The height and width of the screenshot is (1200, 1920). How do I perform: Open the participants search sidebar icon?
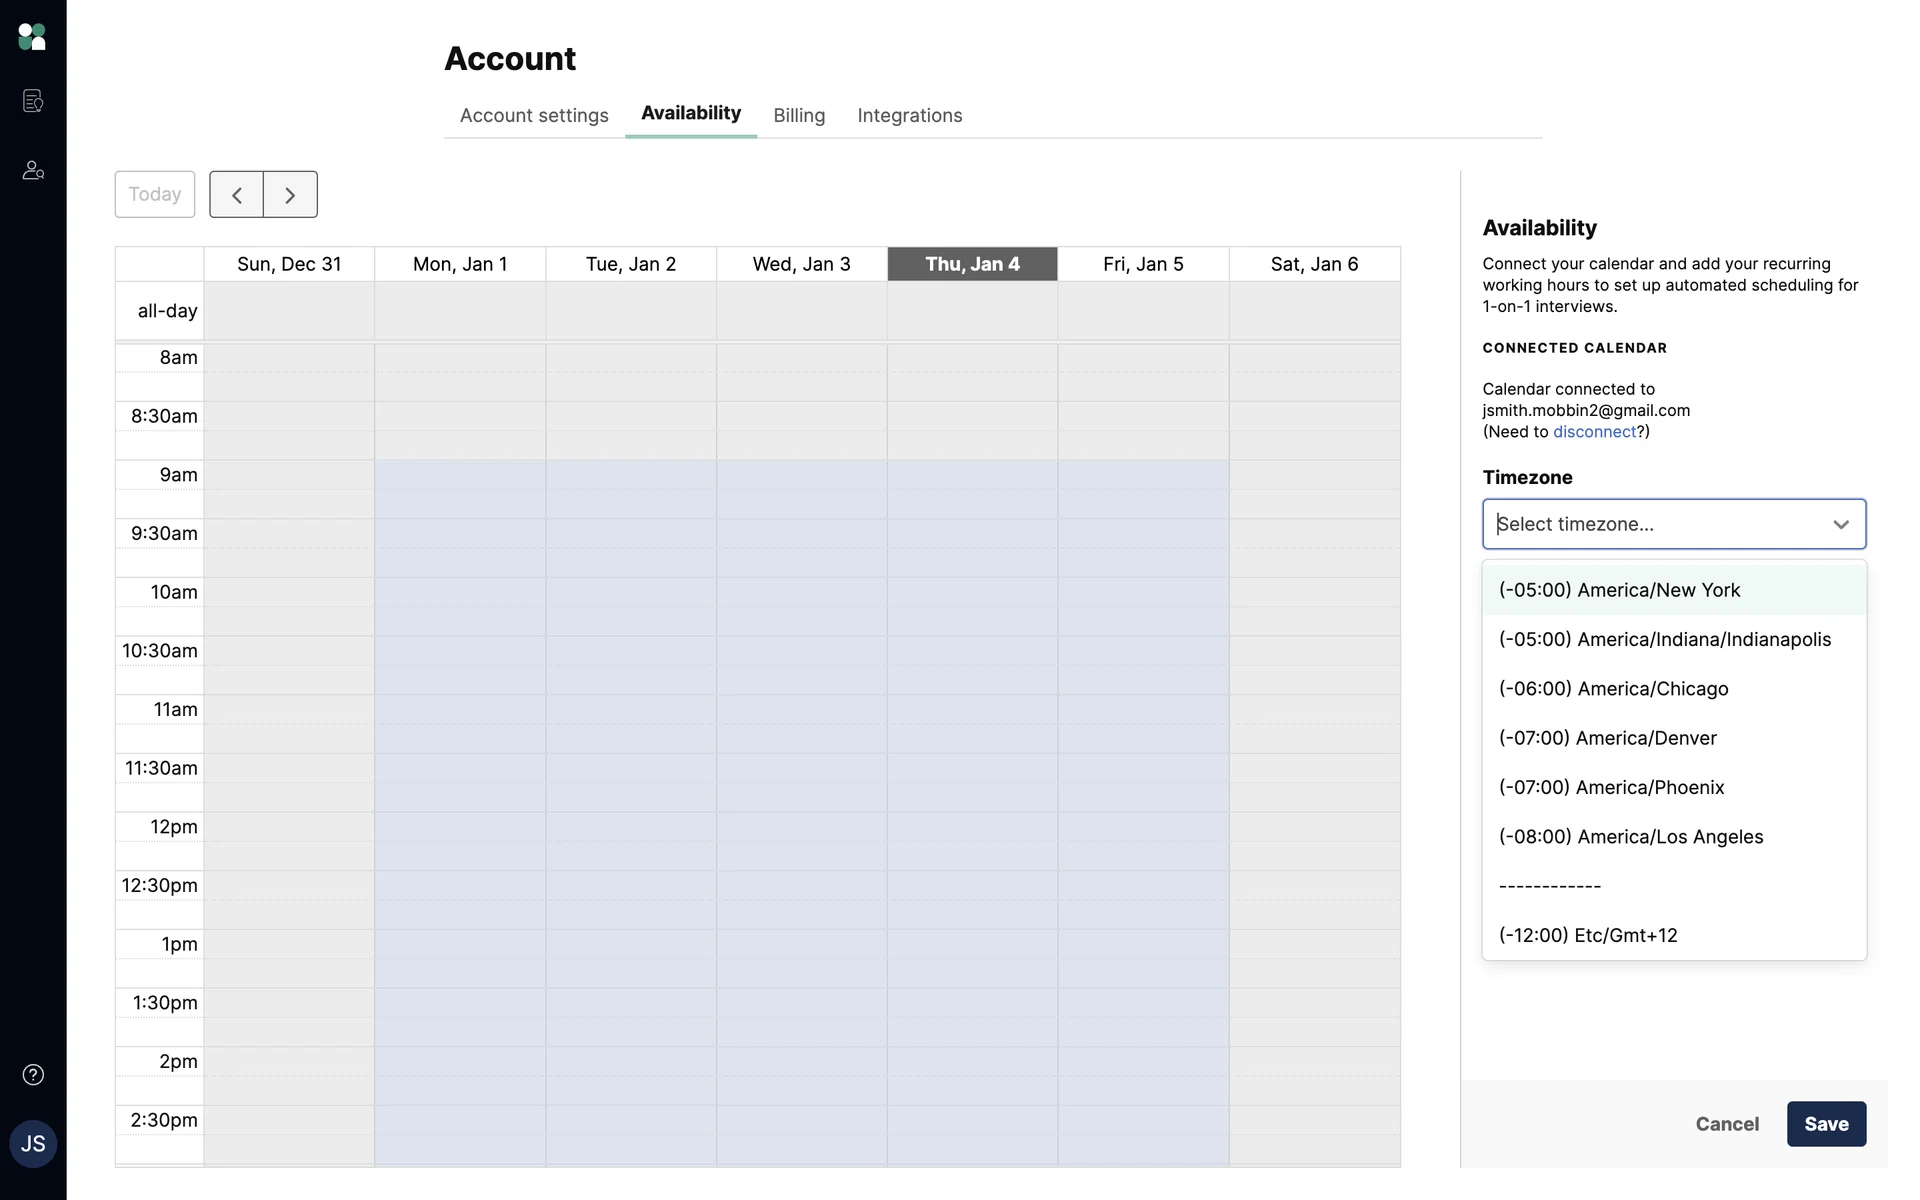click(x=32, y=171)
